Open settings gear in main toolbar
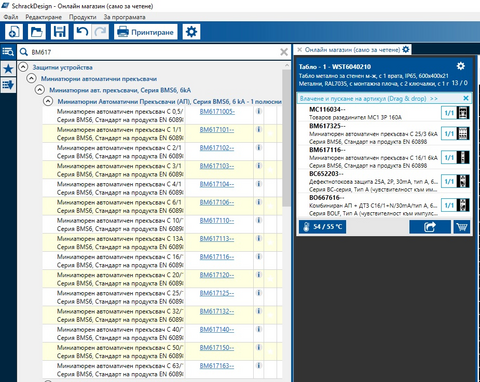The height and width of the screenshot is (382, 480). point(191,32)
